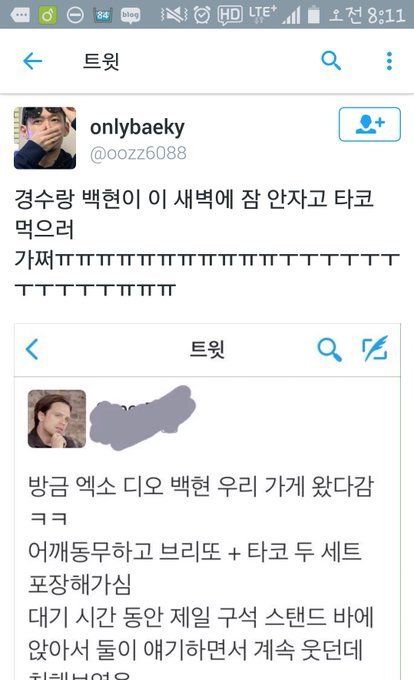This screenshot has height=680, width=414.
Task: Follow onlybaeky with the add-user button
Action: (x=369, y=124)
